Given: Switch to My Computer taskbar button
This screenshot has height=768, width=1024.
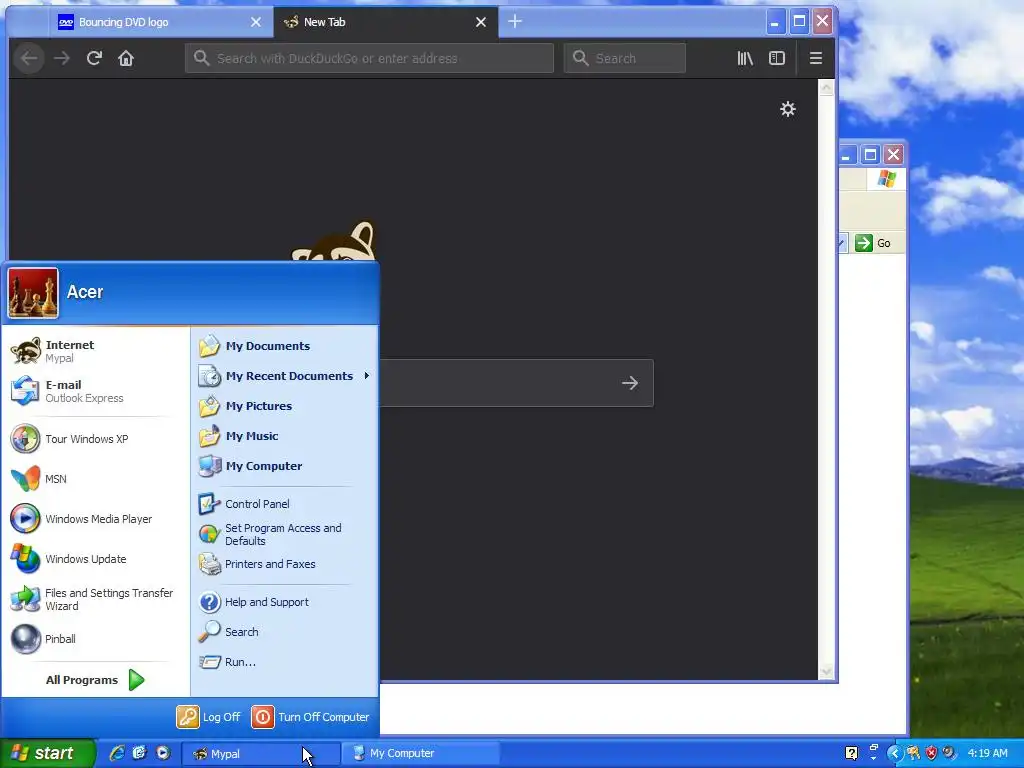Looking at the screenshot, I should tap(422, 754).
